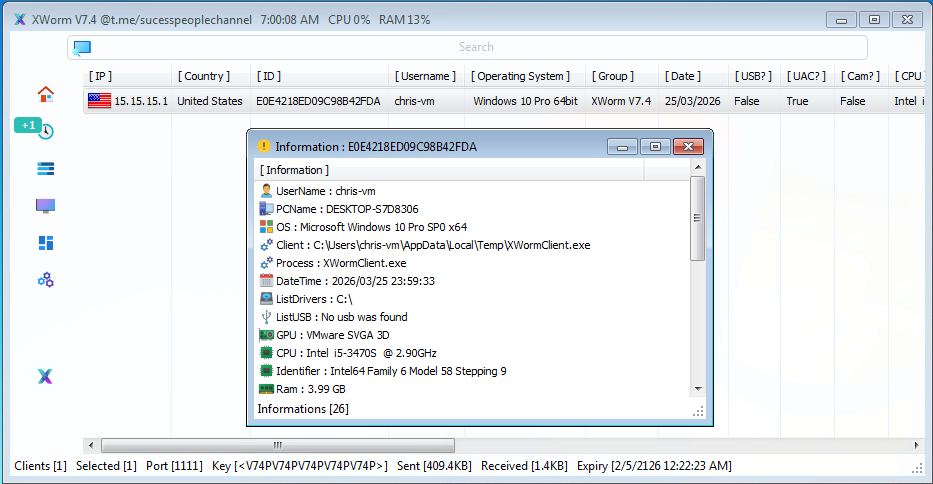
Task: Open the monitor icon in sidebar
Action: [x=46, y=206]
